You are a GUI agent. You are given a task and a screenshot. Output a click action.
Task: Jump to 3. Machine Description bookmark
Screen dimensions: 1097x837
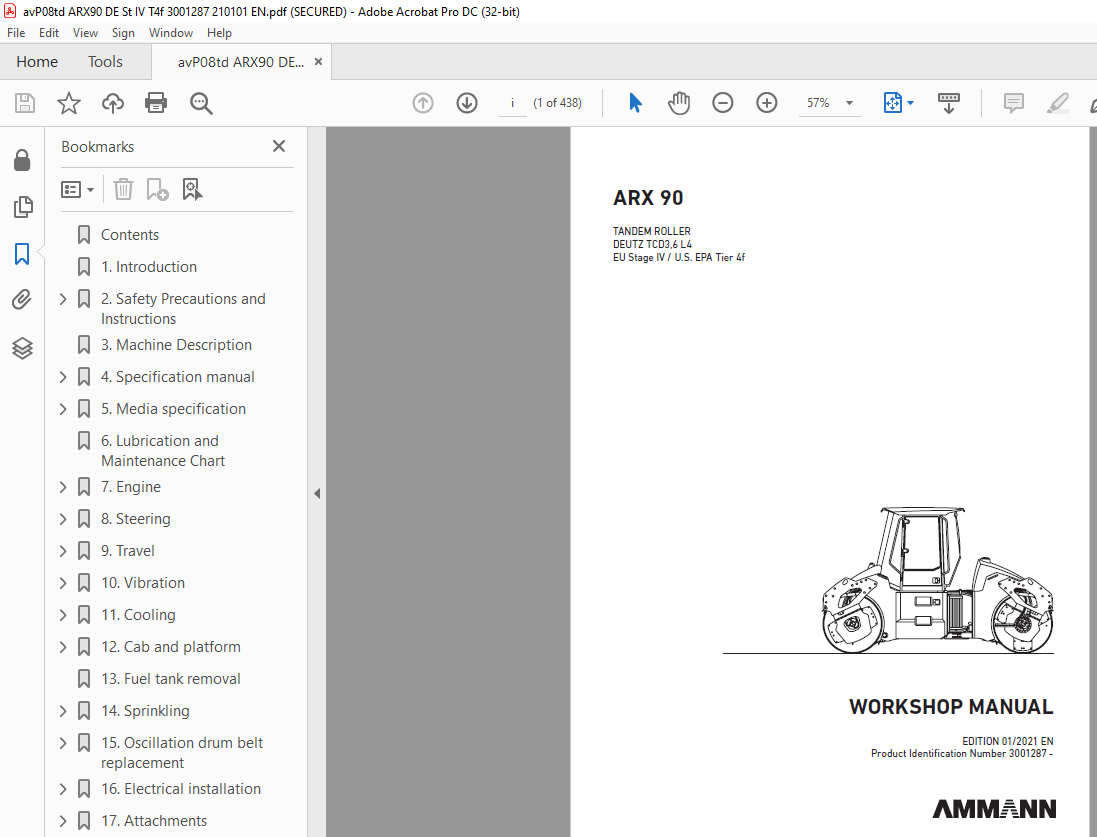coord(176,345)
